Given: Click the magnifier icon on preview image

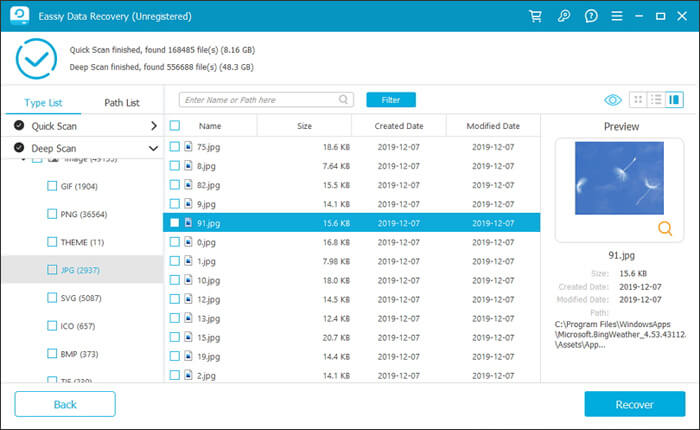Looking at the screenshot, I should (665, 229).
